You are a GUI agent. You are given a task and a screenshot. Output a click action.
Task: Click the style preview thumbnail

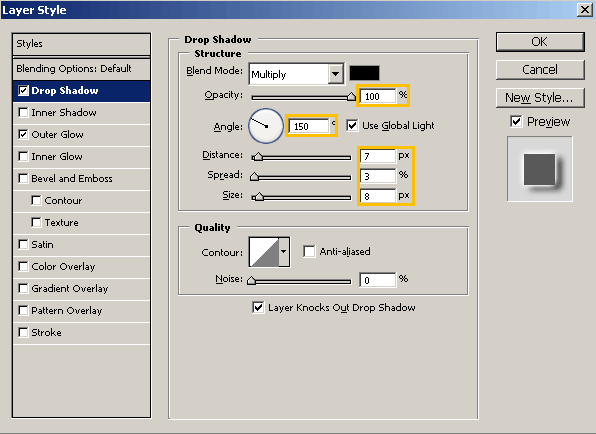539,169
